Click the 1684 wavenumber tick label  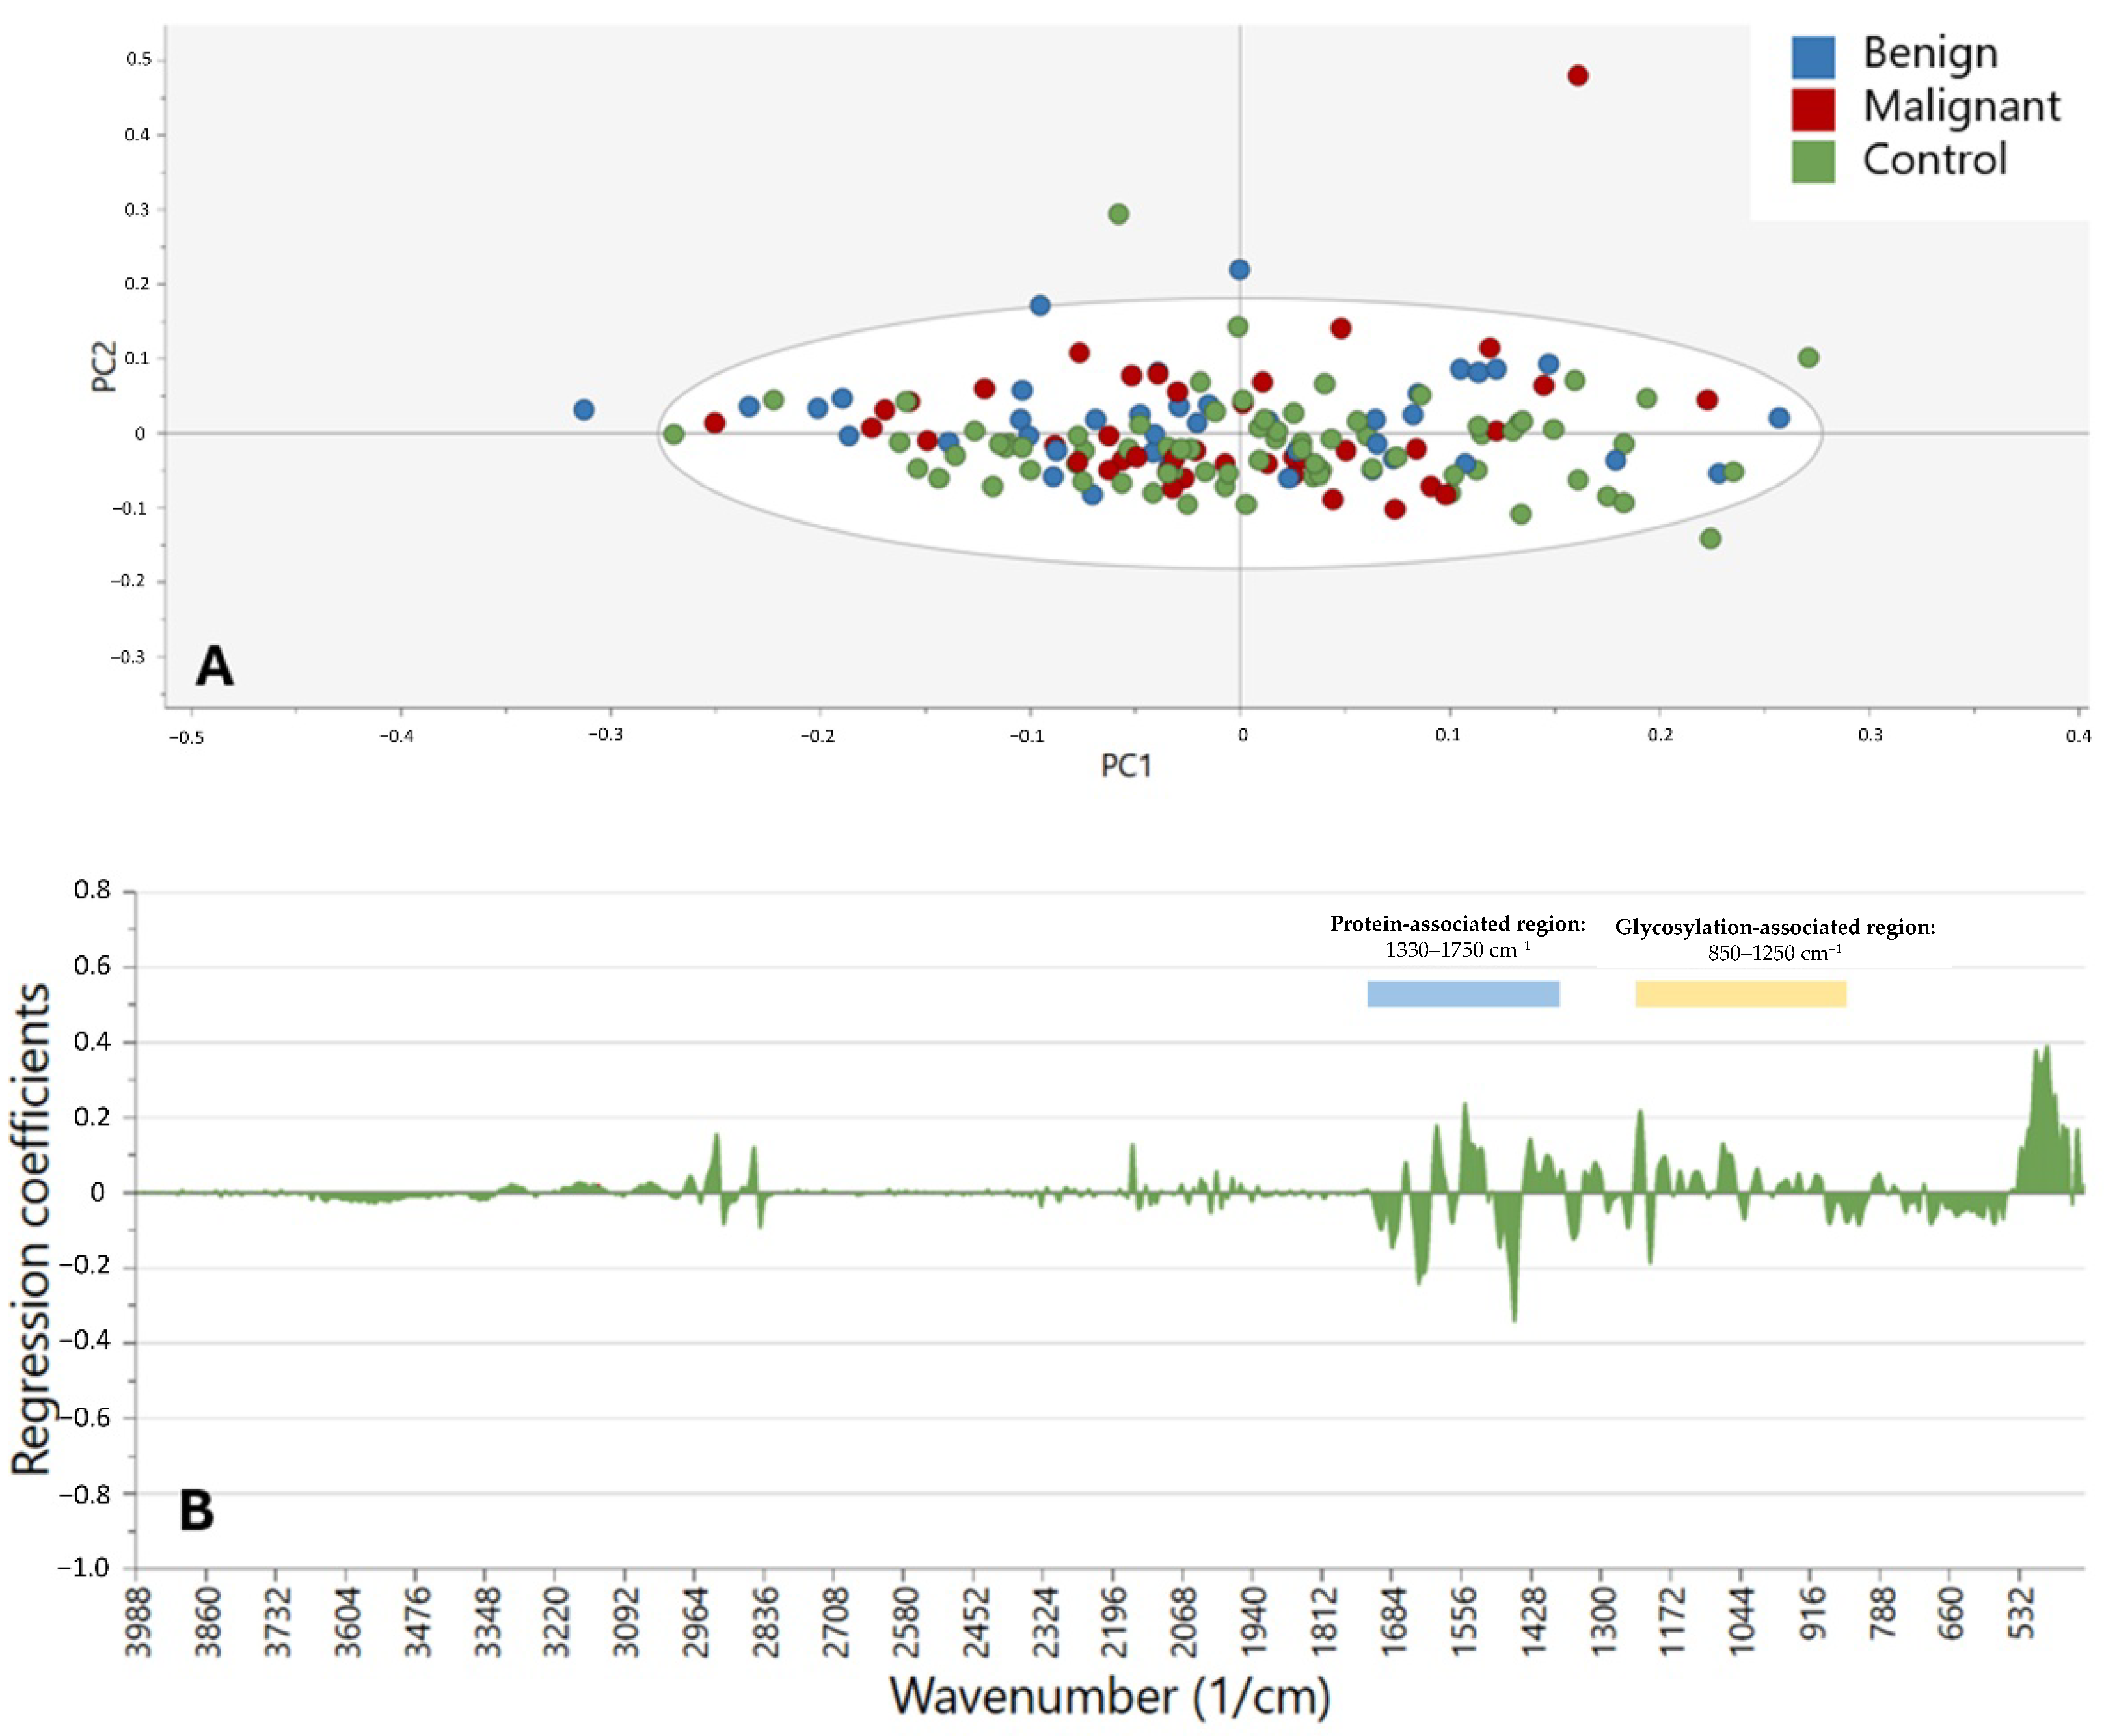click(x=1394, y=1621)
